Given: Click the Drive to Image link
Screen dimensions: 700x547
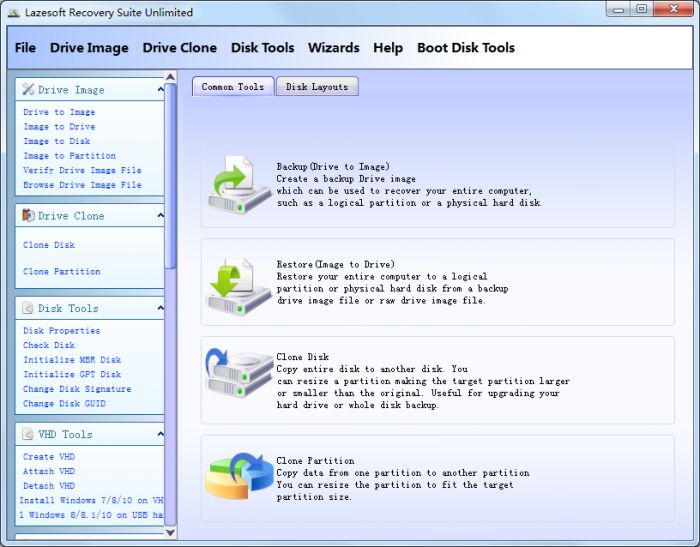Looking at the screenshot, I should [x=59, y=112].
